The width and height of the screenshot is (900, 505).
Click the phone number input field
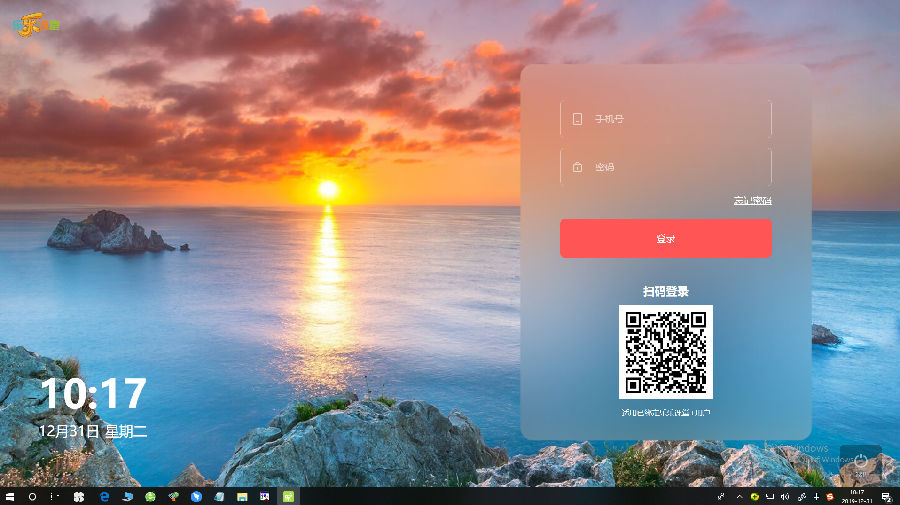coord(665,118)
